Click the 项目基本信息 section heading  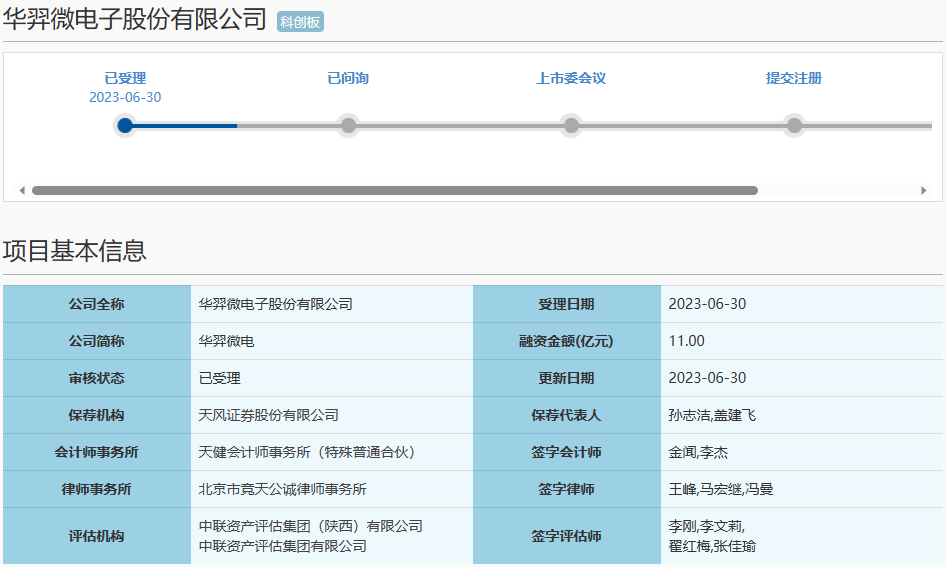click(74, 251)
